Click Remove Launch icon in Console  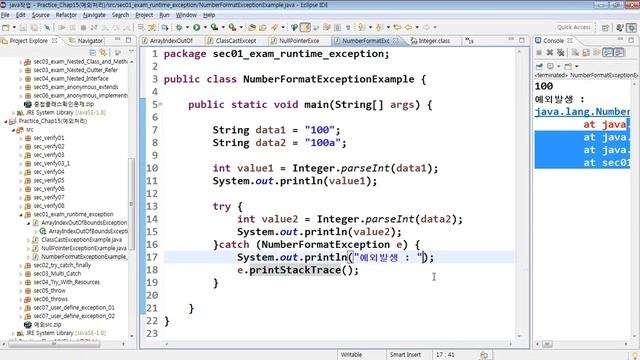(x=550, y=53)
